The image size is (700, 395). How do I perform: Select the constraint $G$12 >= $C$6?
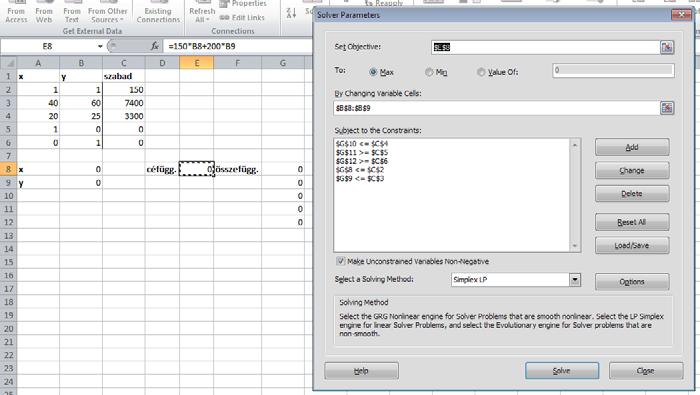pos(362,161)
